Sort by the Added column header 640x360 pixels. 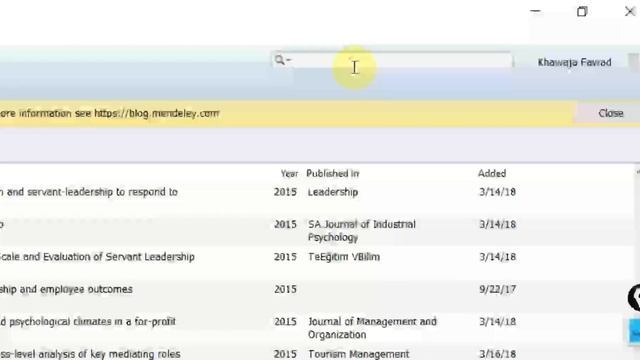[492, 173]
